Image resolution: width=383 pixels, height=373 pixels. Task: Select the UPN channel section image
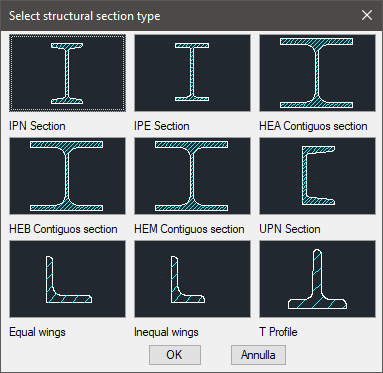[x=317, y=176]
